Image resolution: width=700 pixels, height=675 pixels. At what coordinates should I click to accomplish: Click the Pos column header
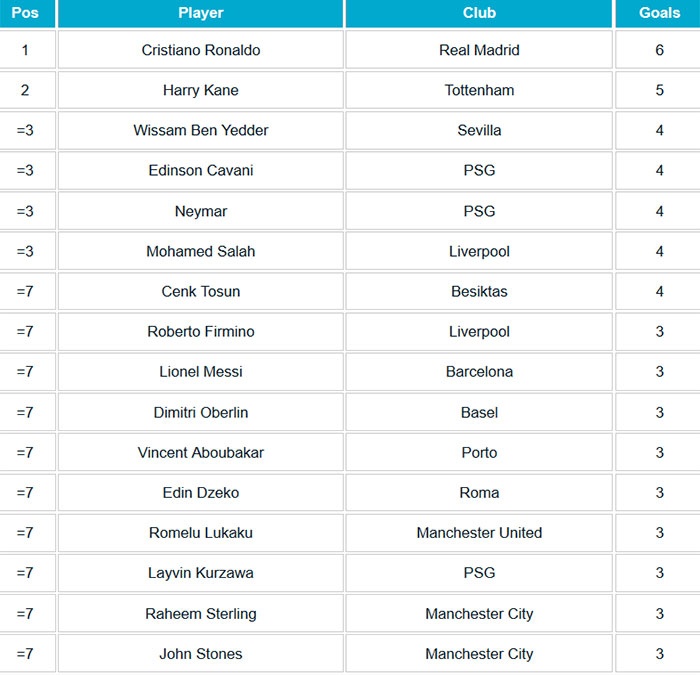tap(25, 13)
